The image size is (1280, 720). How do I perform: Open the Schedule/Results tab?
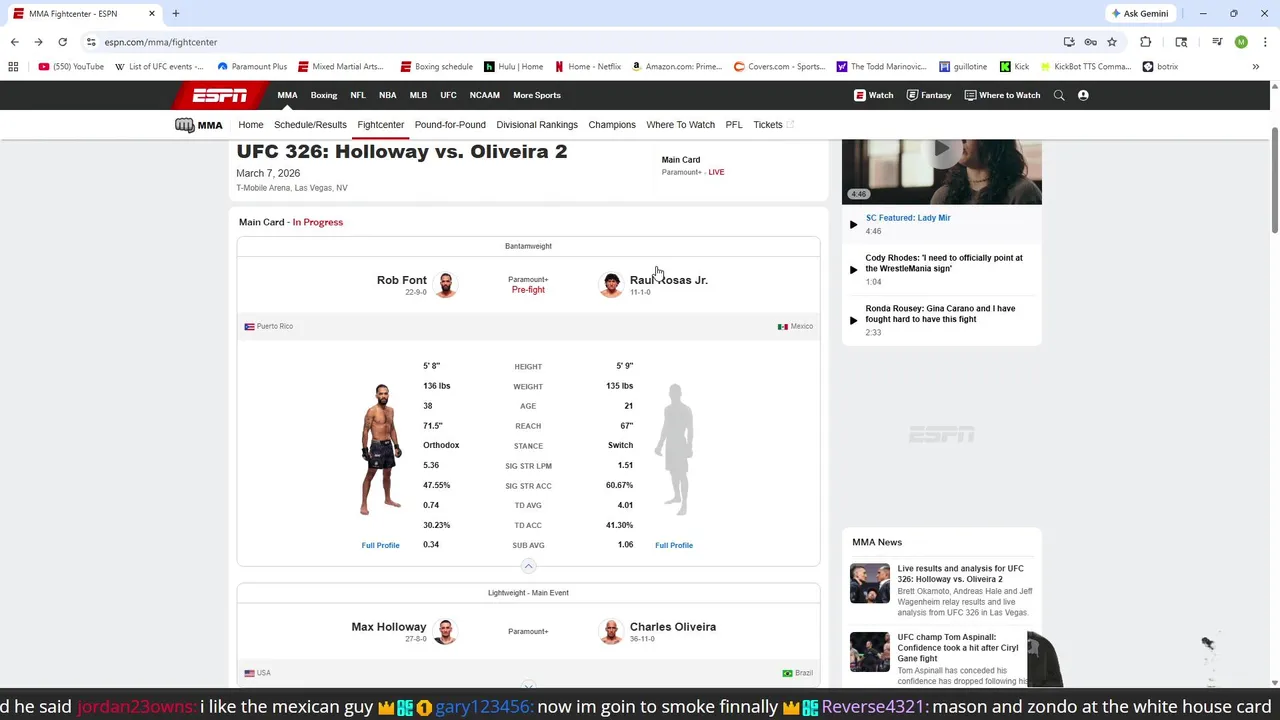click(310, 125)
